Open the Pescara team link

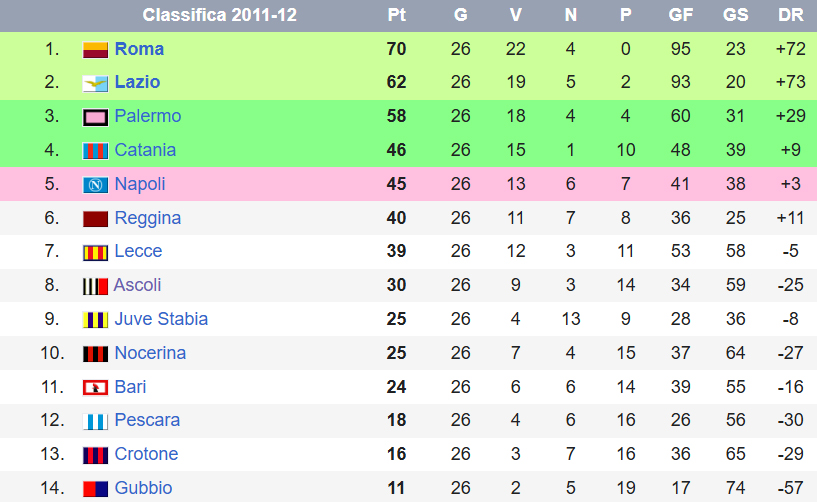[x=147, y=420]
